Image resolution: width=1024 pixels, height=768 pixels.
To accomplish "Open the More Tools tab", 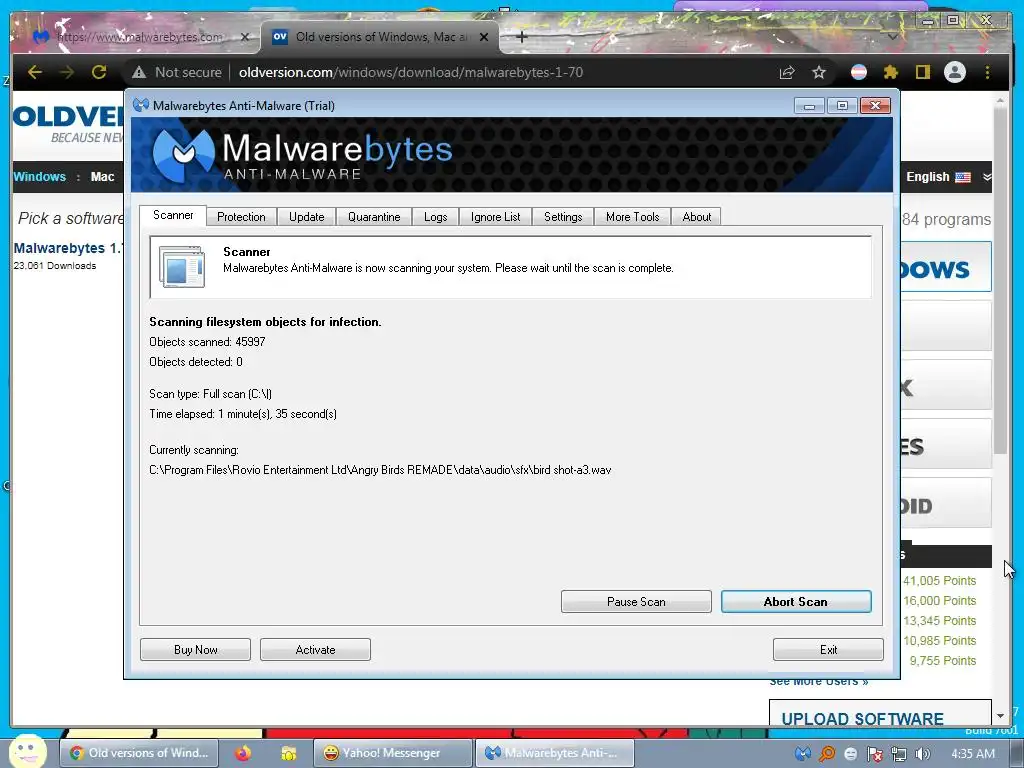I will tap(632, 217).
